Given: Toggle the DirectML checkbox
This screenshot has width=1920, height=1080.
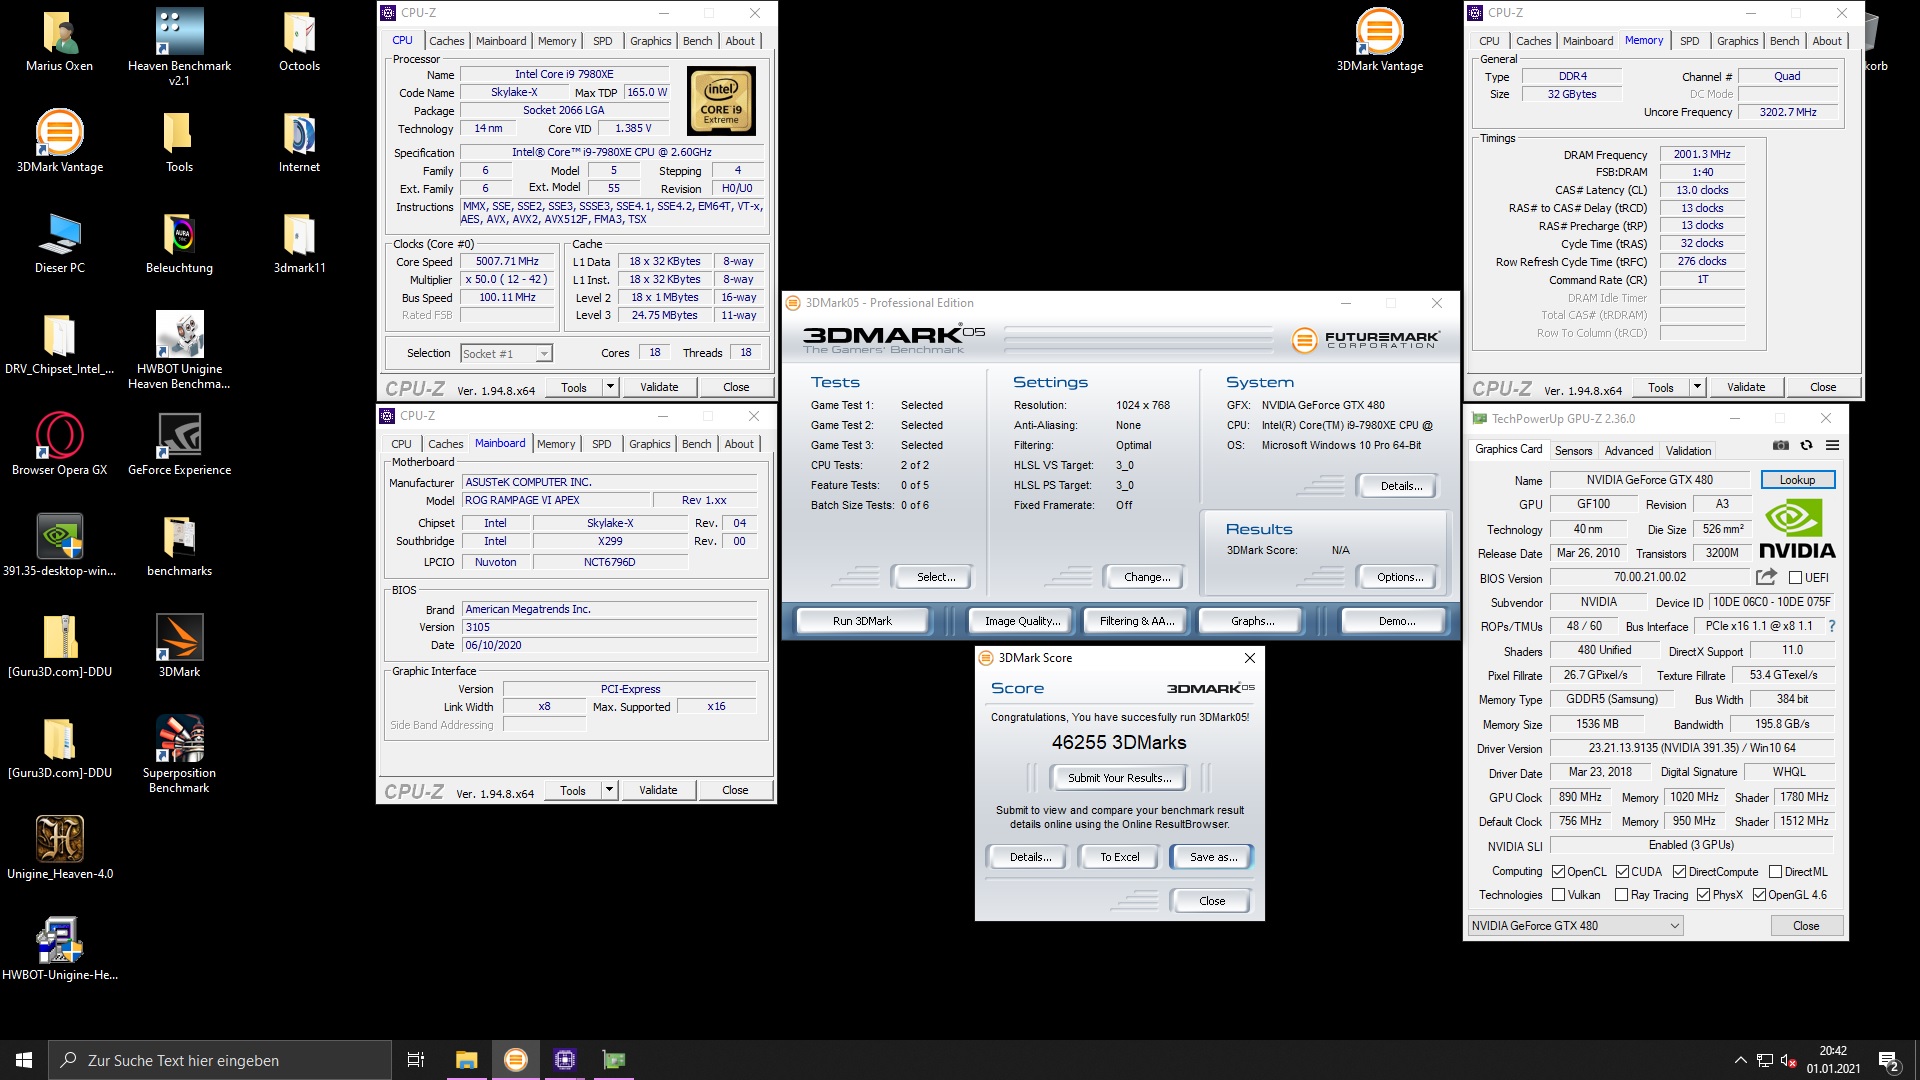Looking at the screenshot, I should point(1775,872).
